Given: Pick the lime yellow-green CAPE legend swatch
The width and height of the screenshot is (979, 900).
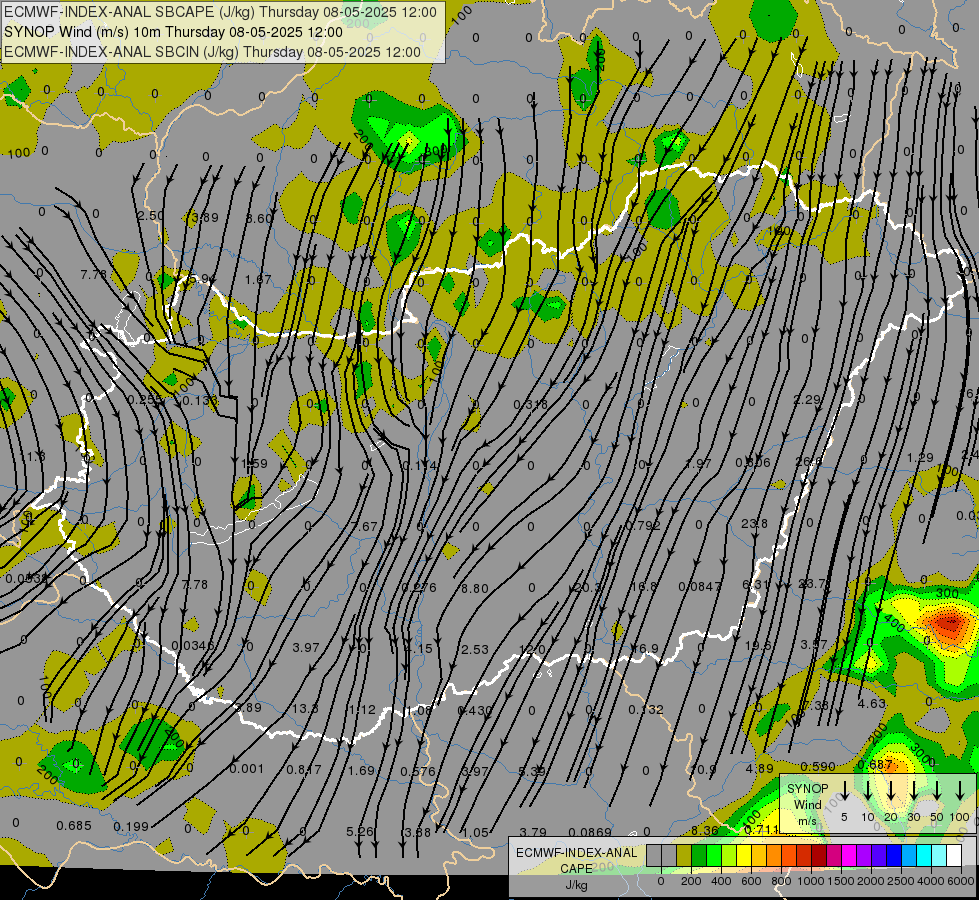Looking at the screenshot, I should (x=729, y=855).
